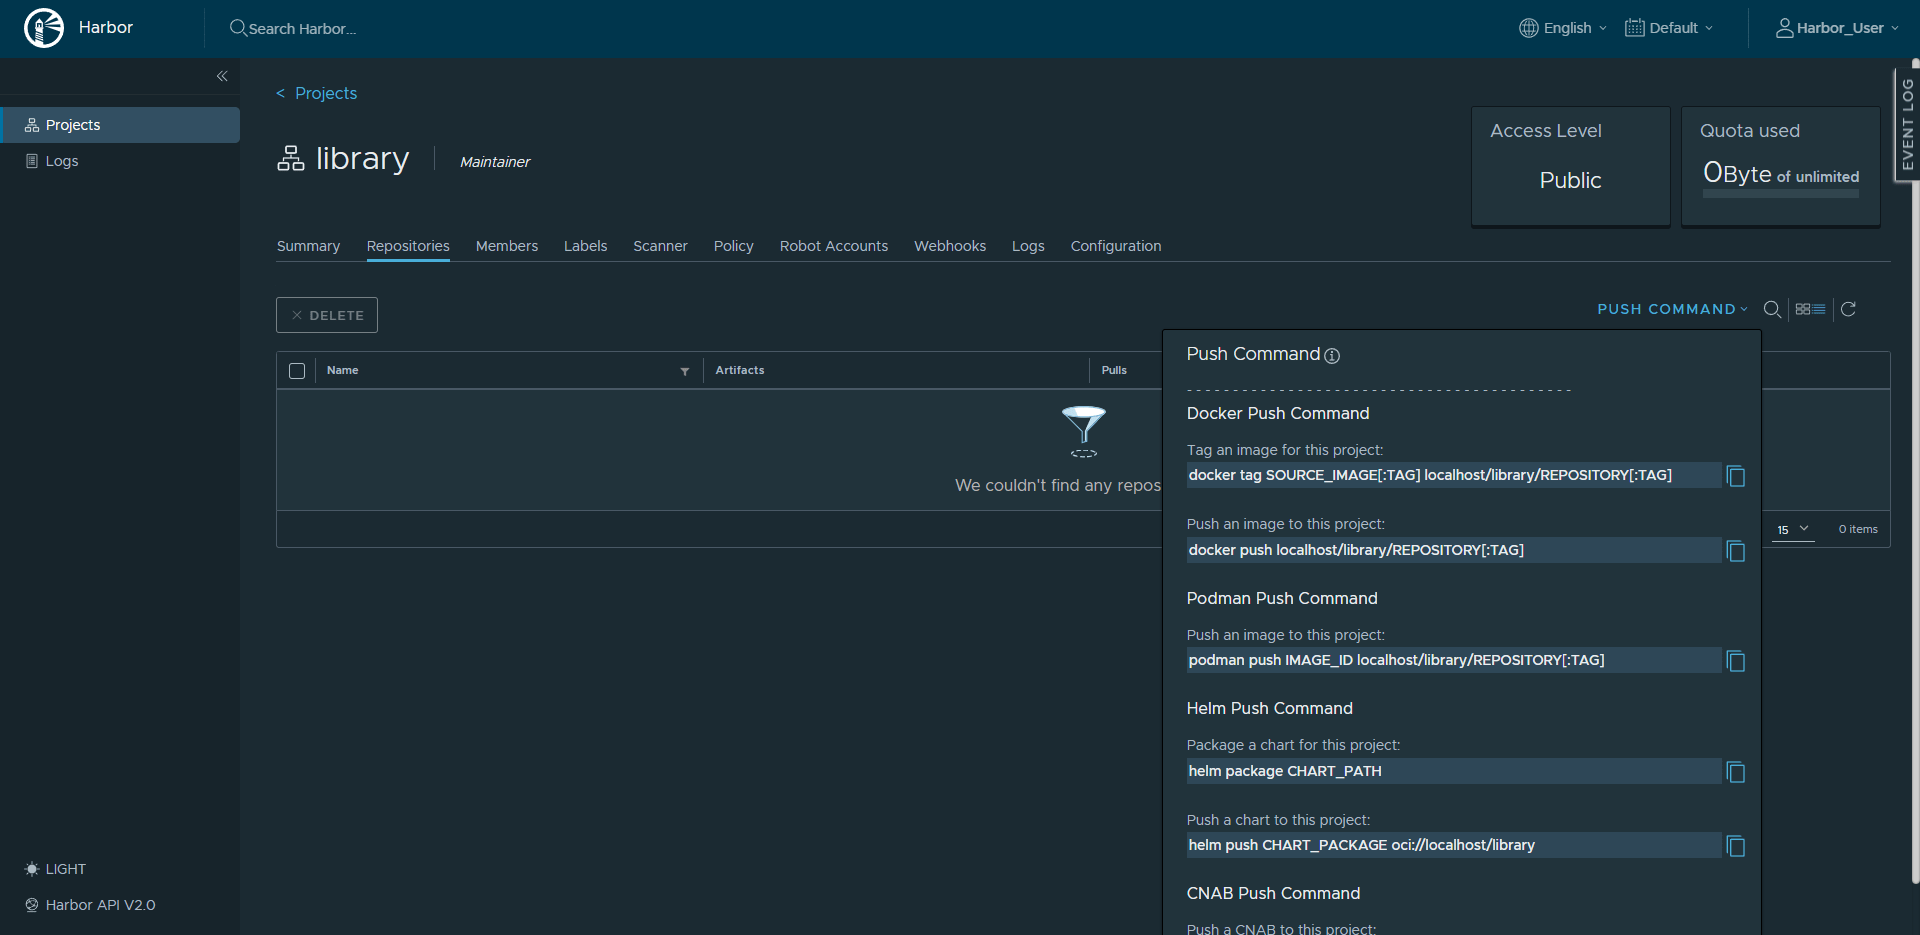Open the Configuration tab
This screenshot has height=935, width=1920.
(x=1116, y=246)
